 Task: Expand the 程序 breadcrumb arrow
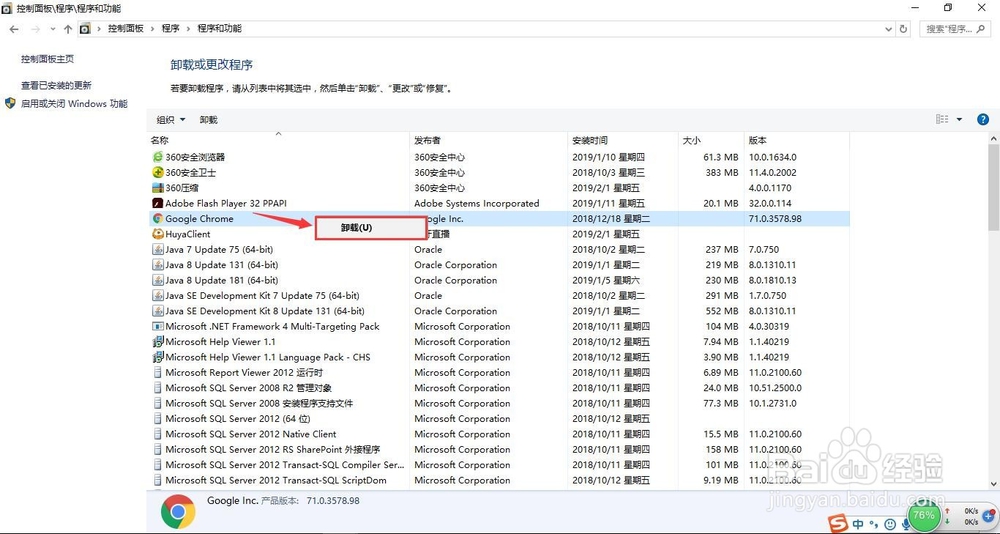[x=188, y=29]
